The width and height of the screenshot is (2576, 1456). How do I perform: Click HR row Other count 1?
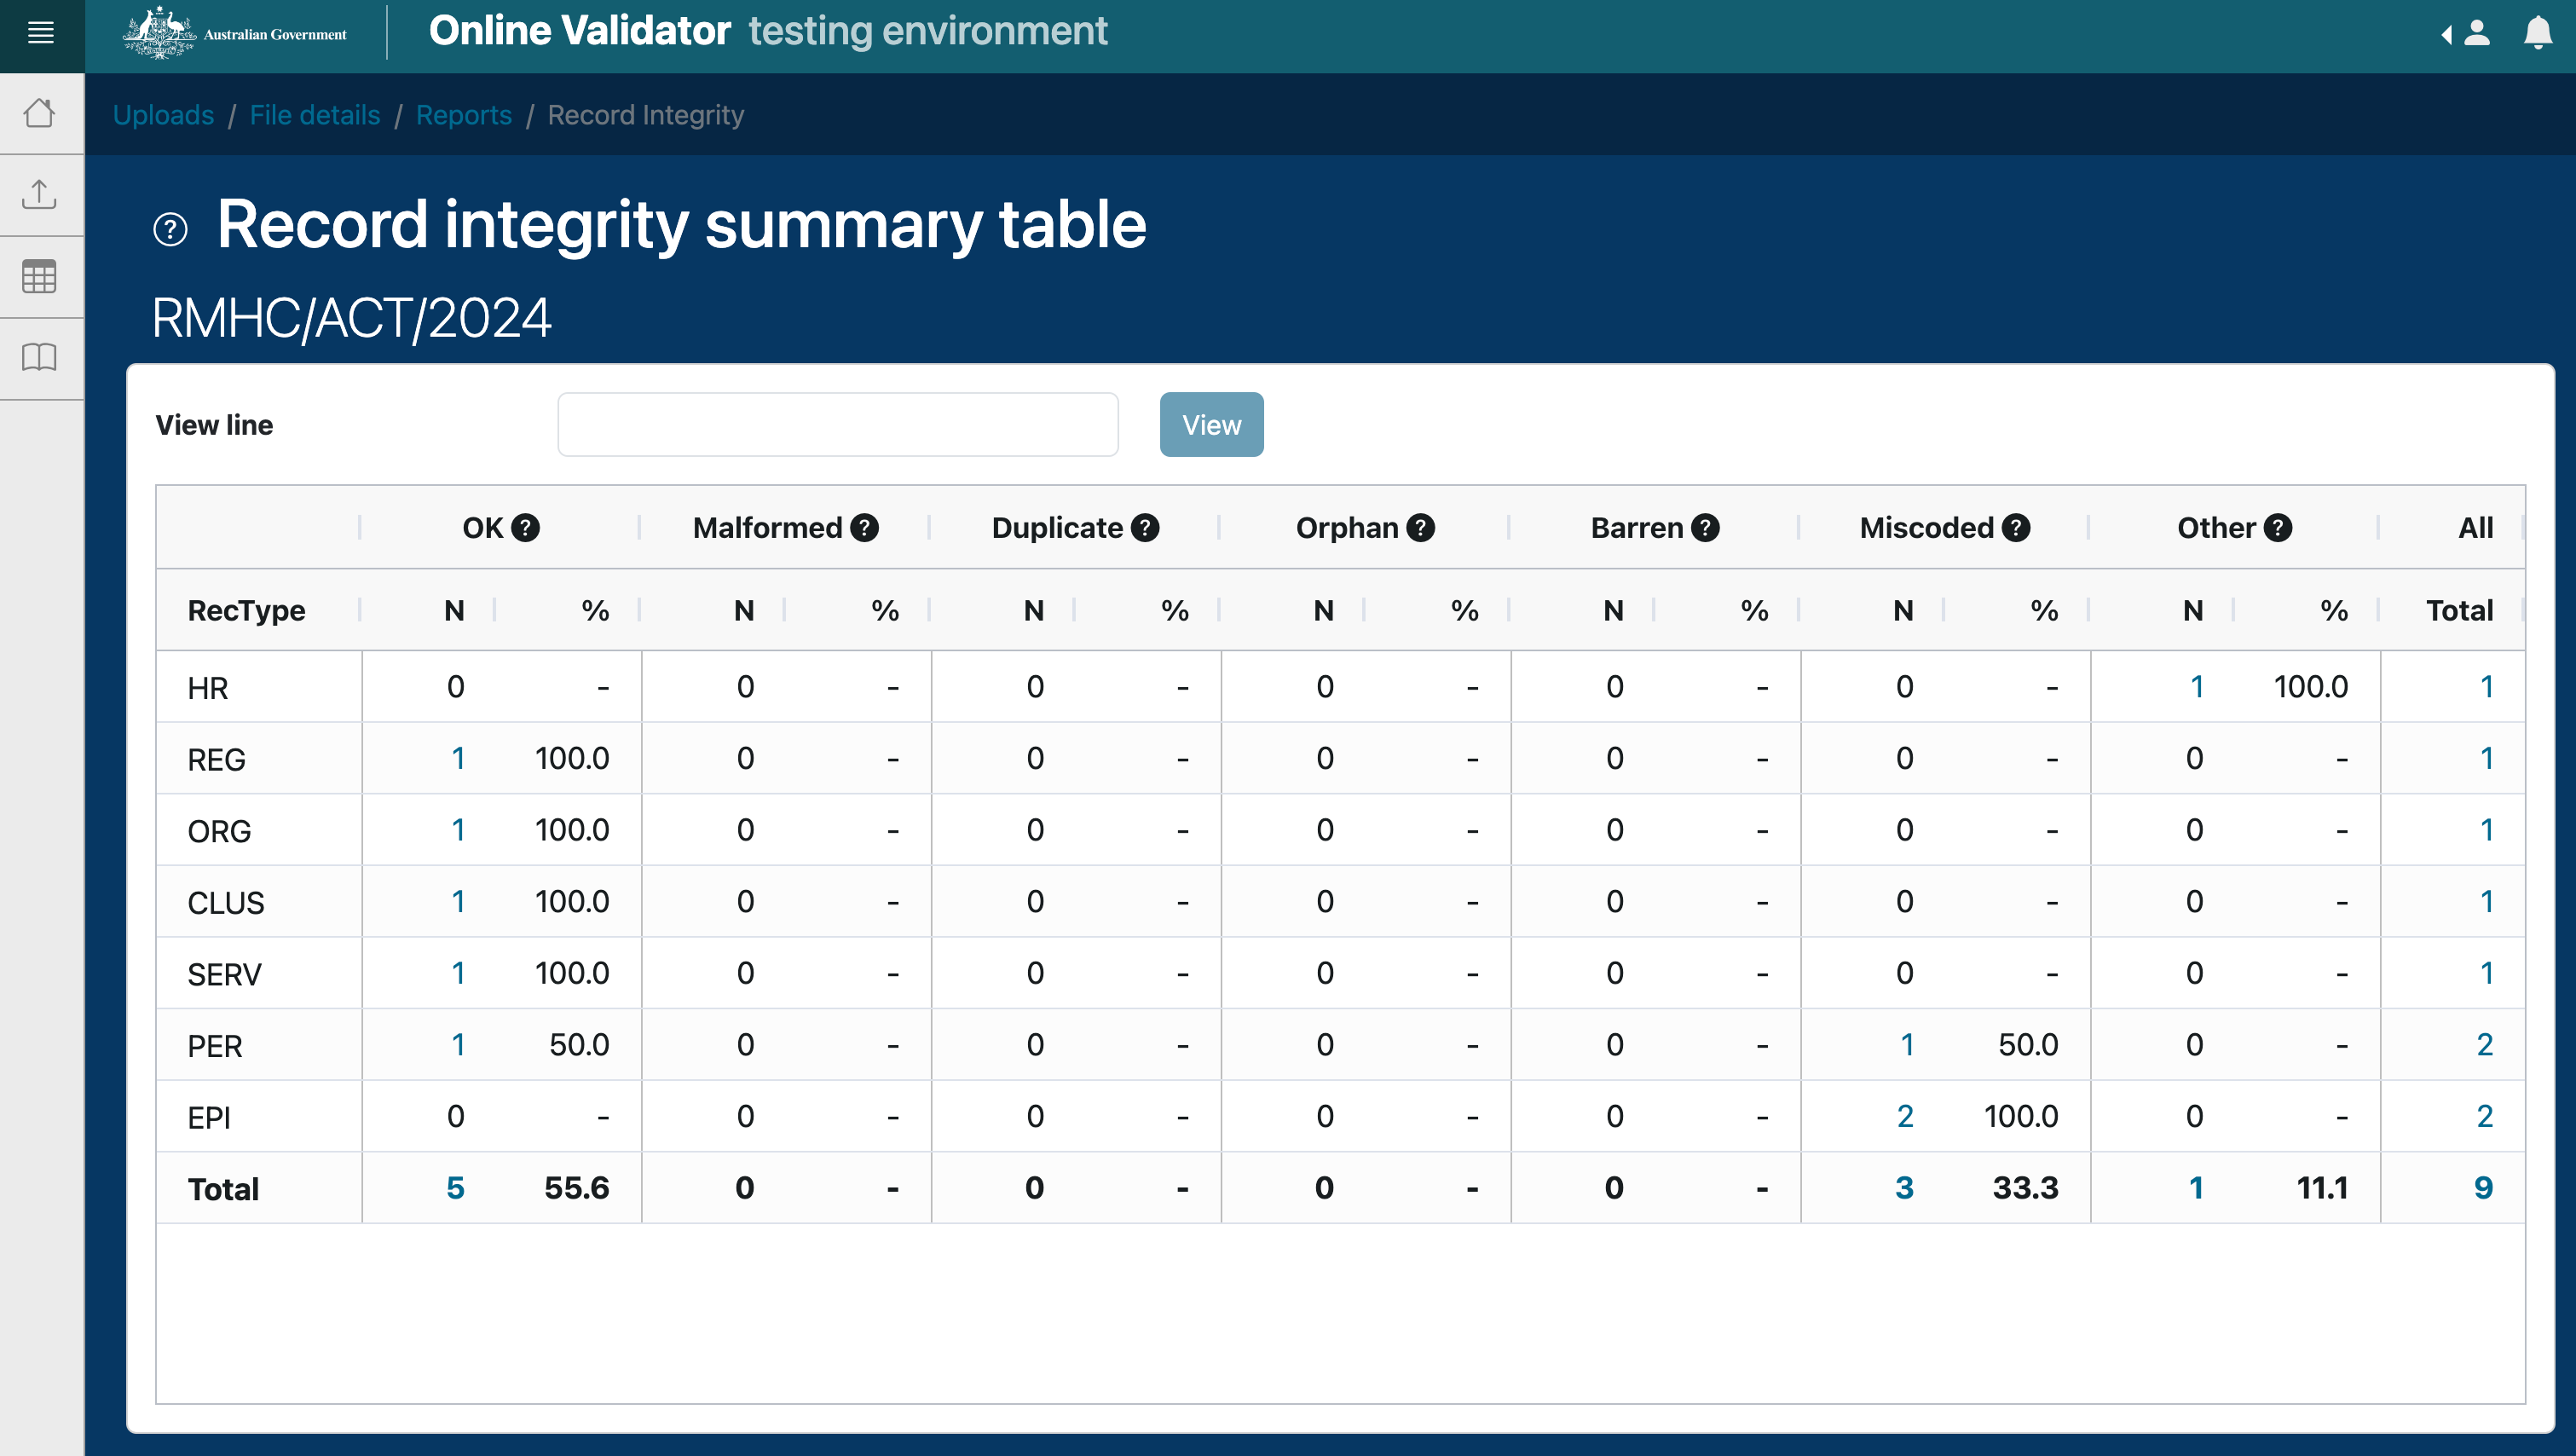2196,687
